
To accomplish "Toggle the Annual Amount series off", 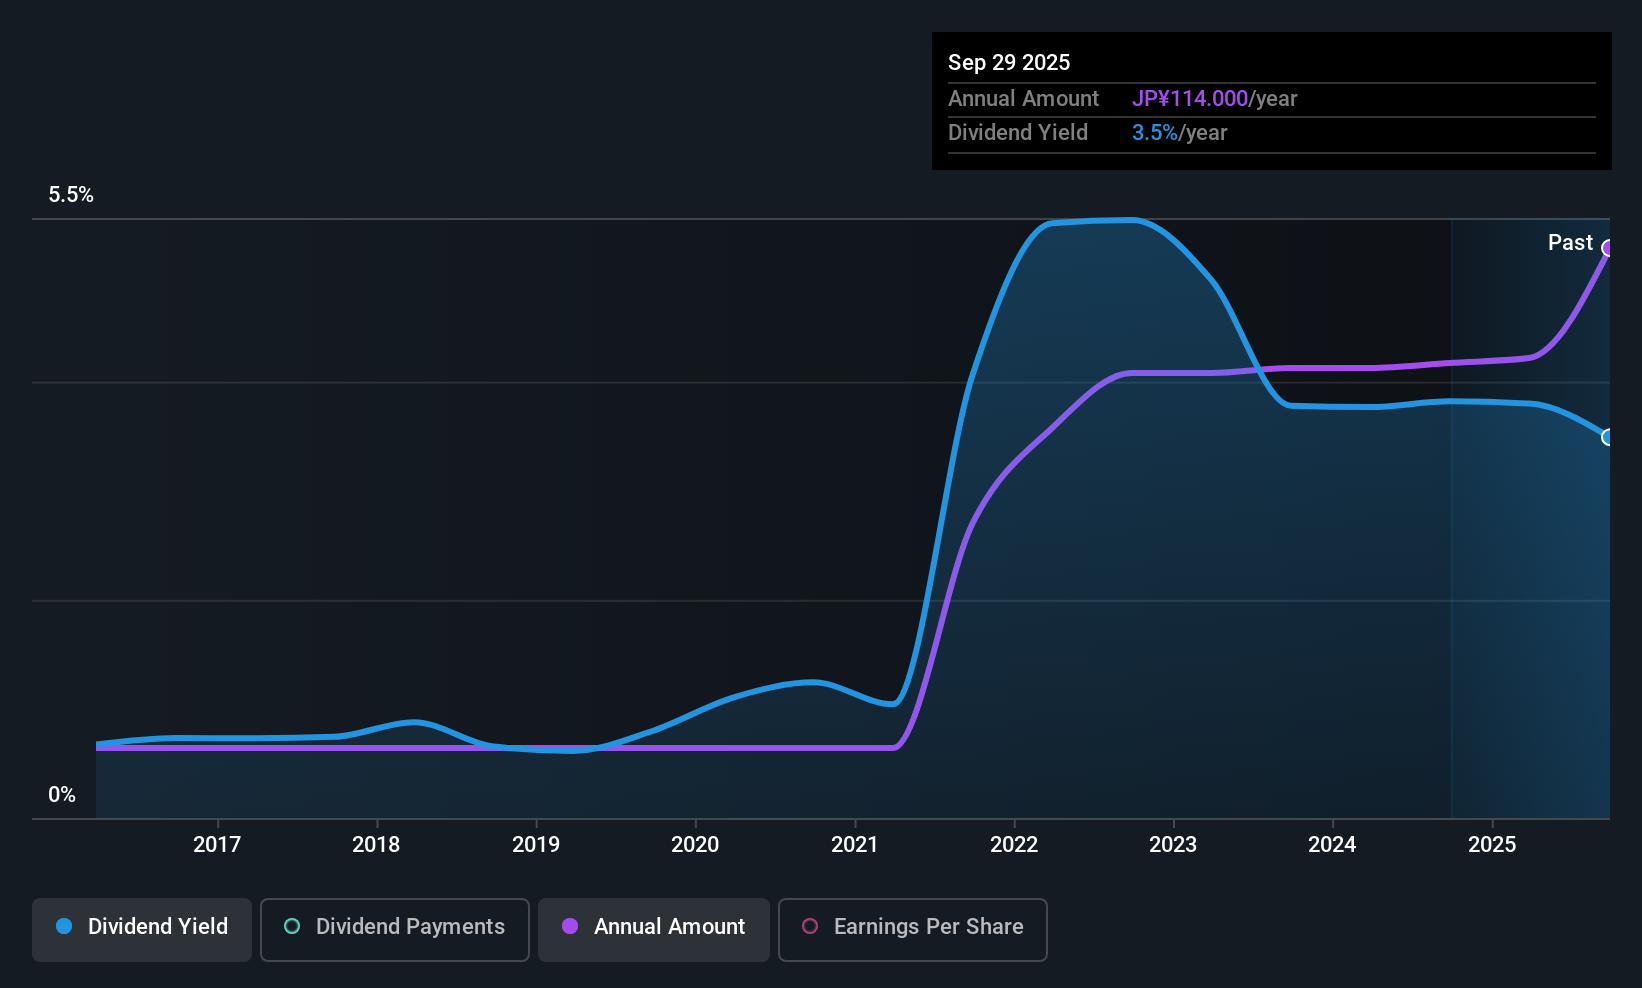I will [653, 927].
